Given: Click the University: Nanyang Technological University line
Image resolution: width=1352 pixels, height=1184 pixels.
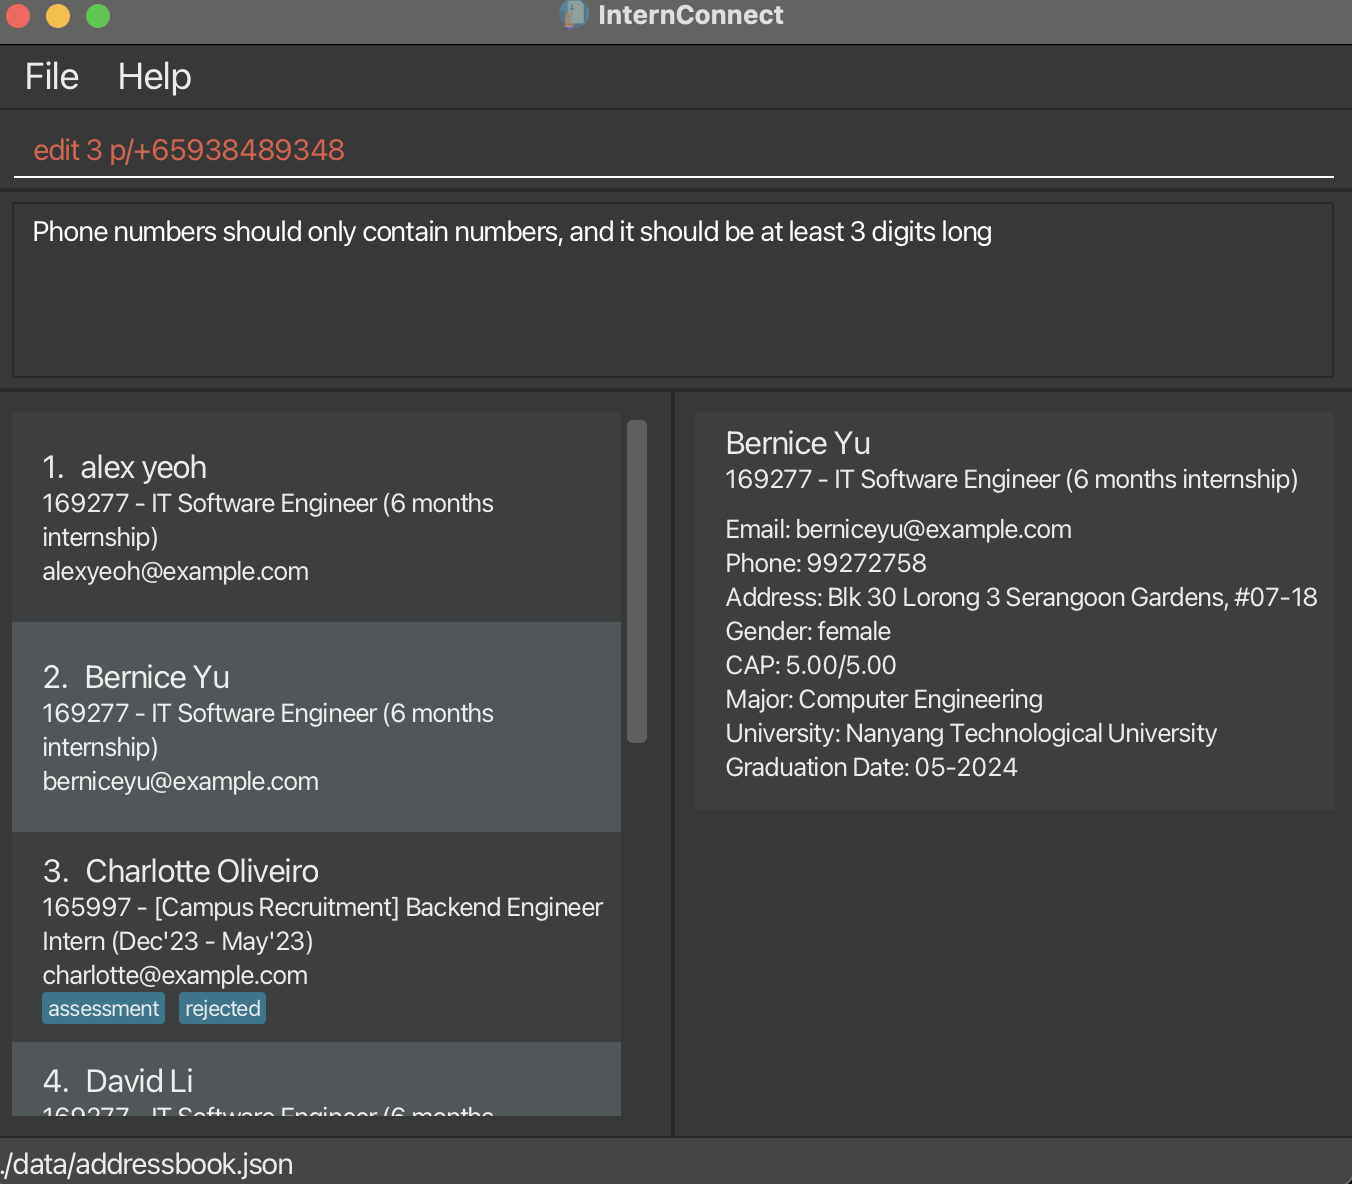Looking at the screenshot, I should tap(971, 733).
